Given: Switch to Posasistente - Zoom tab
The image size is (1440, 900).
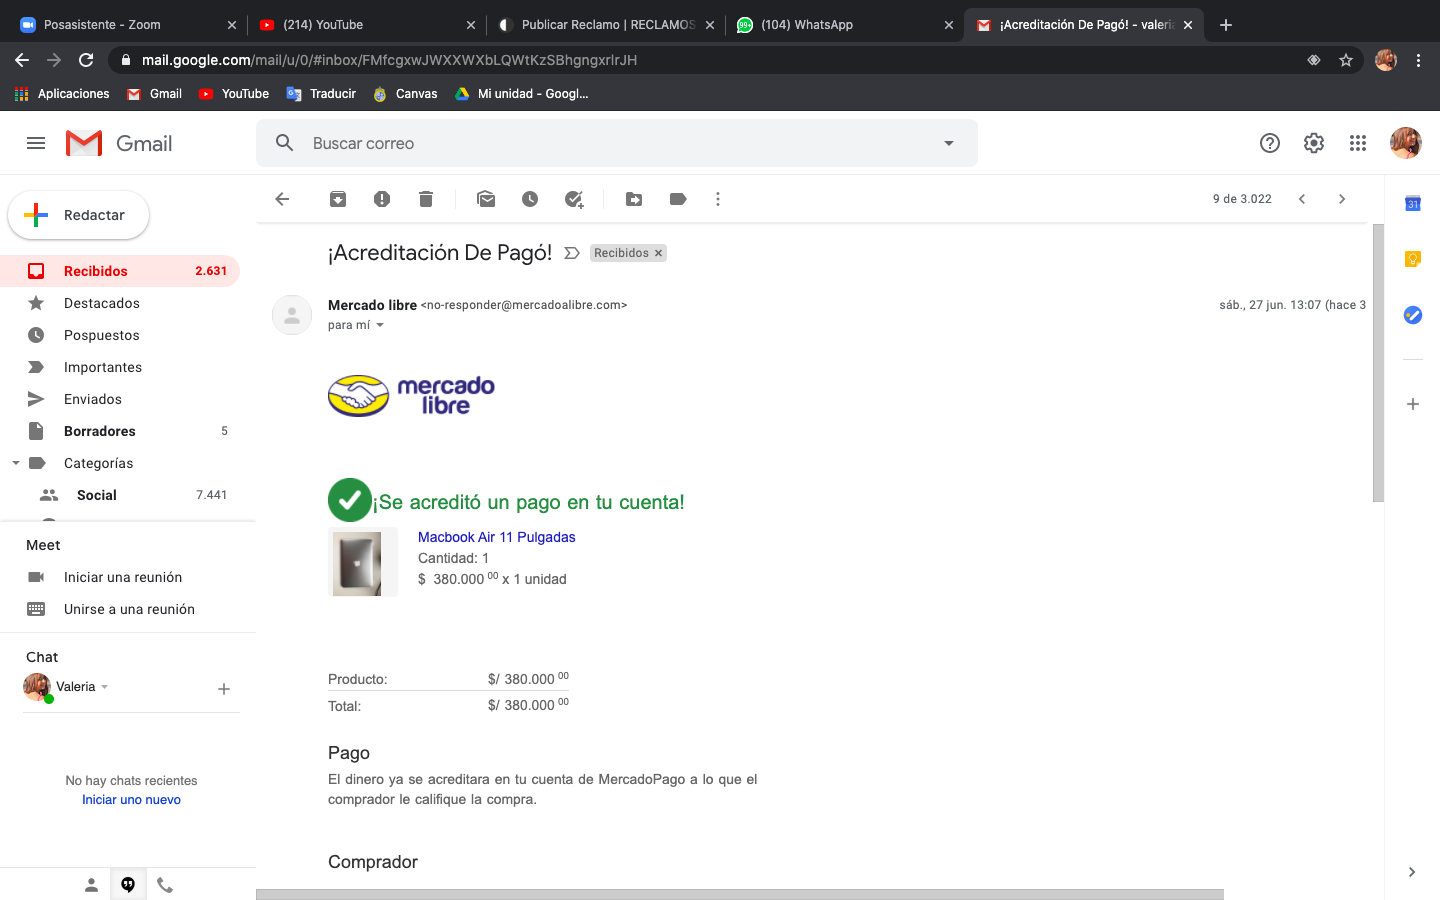Looking at the screenshot, I should [128, 25].
